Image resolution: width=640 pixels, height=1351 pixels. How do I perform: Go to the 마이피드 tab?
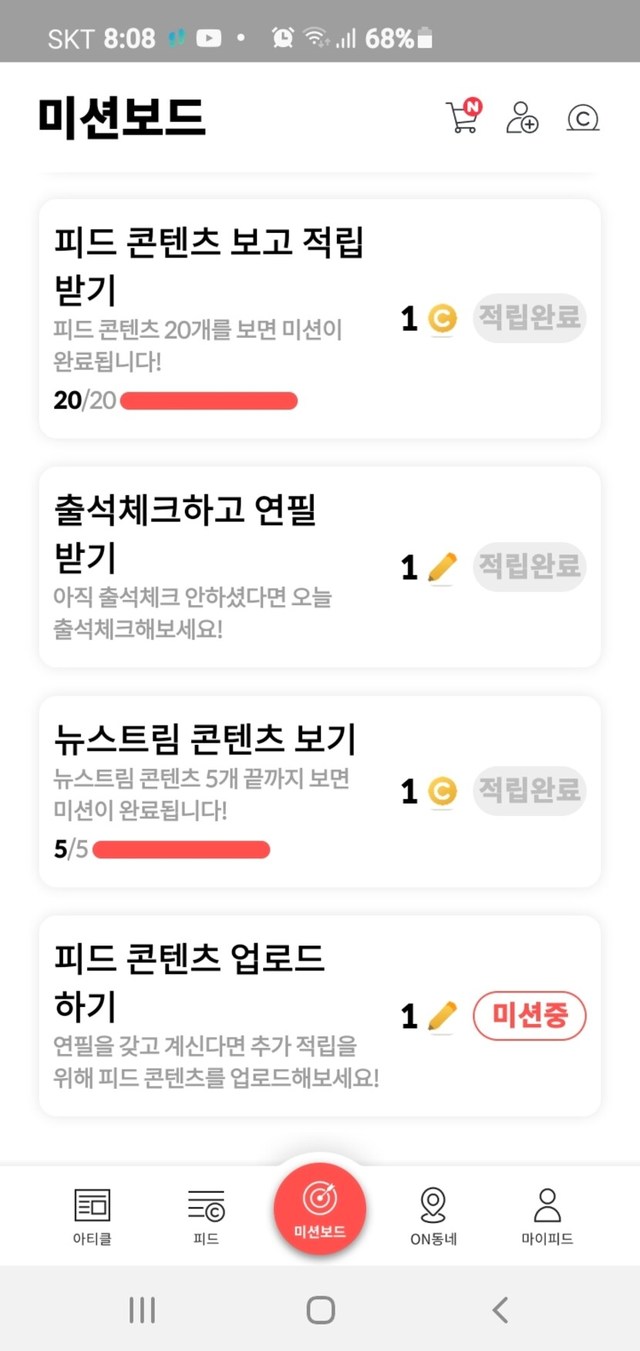[x=547, y=1215]
